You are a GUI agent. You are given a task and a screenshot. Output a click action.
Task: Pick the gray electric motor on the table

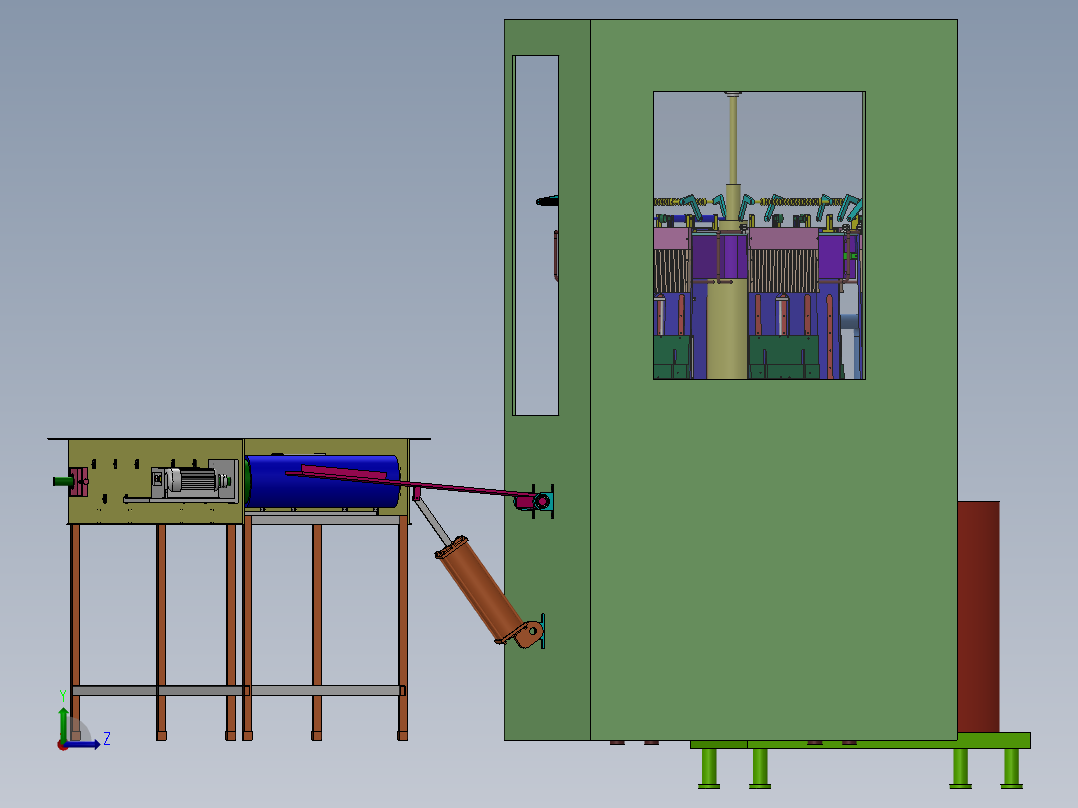tap(192, 479)
